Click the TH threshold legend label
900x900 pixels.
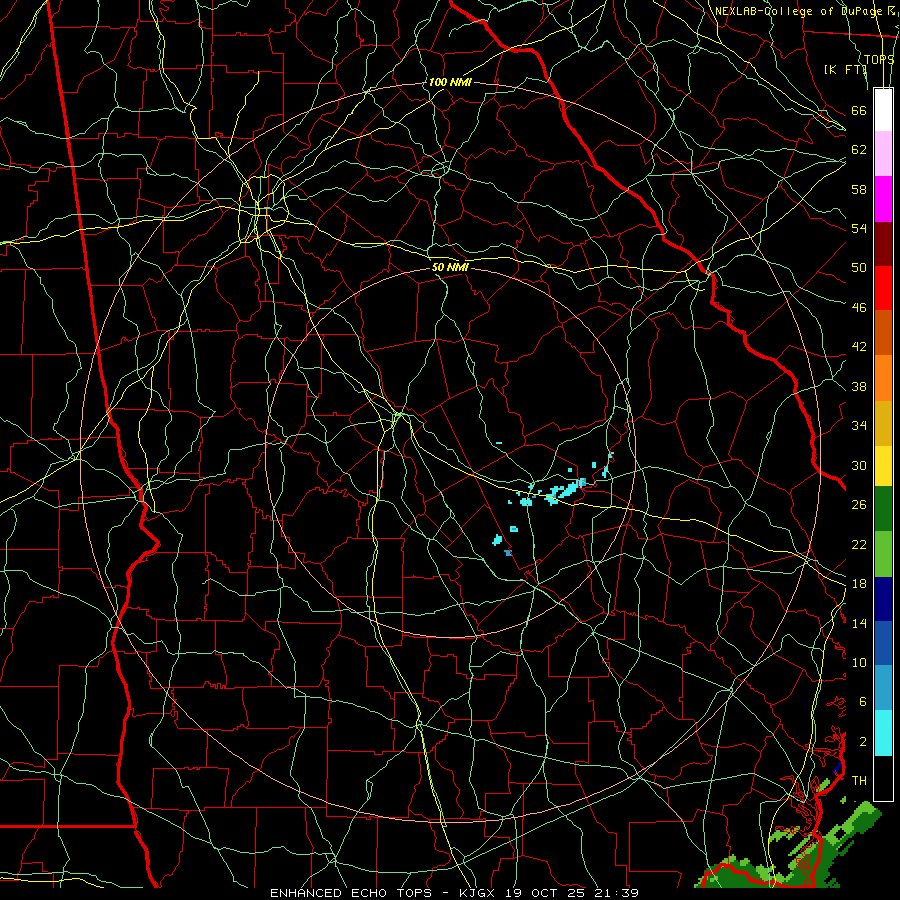coord(859,781)
